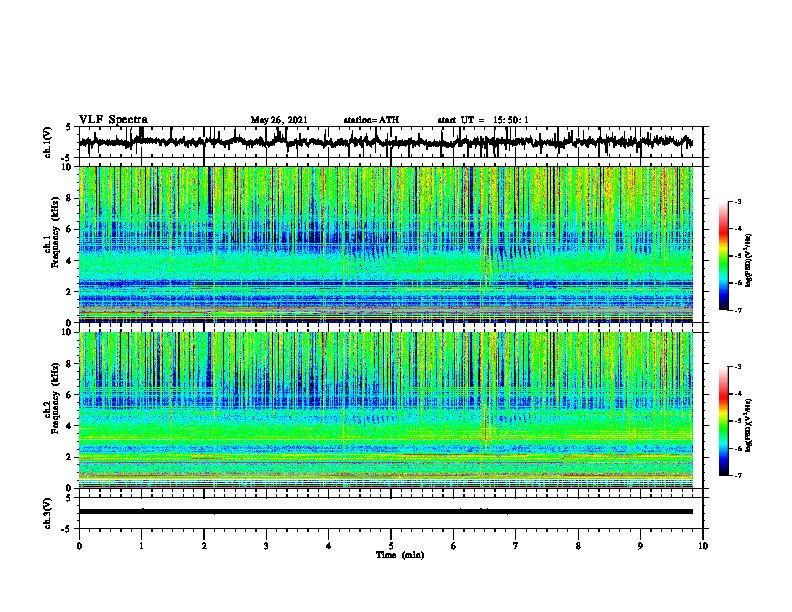Click the '-5' tick on ch.3(V) axis

point(67,529)
